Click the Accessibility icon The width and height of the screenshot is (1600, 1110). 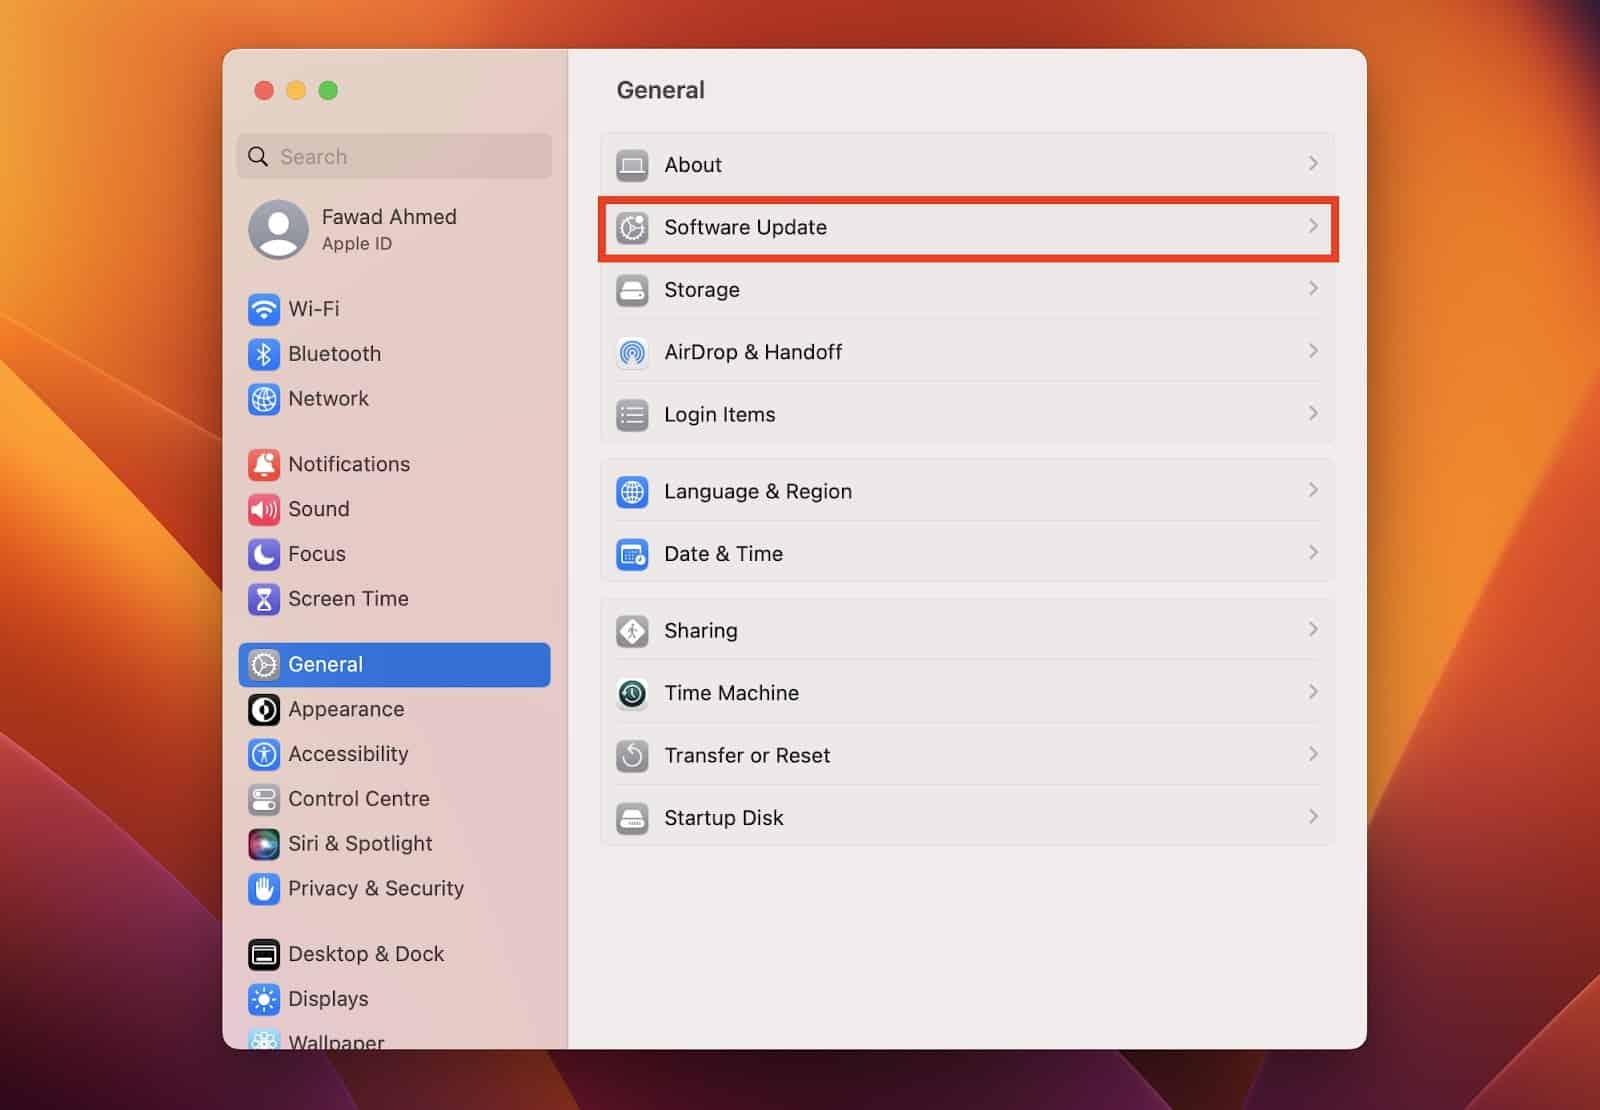pos(264,754)
